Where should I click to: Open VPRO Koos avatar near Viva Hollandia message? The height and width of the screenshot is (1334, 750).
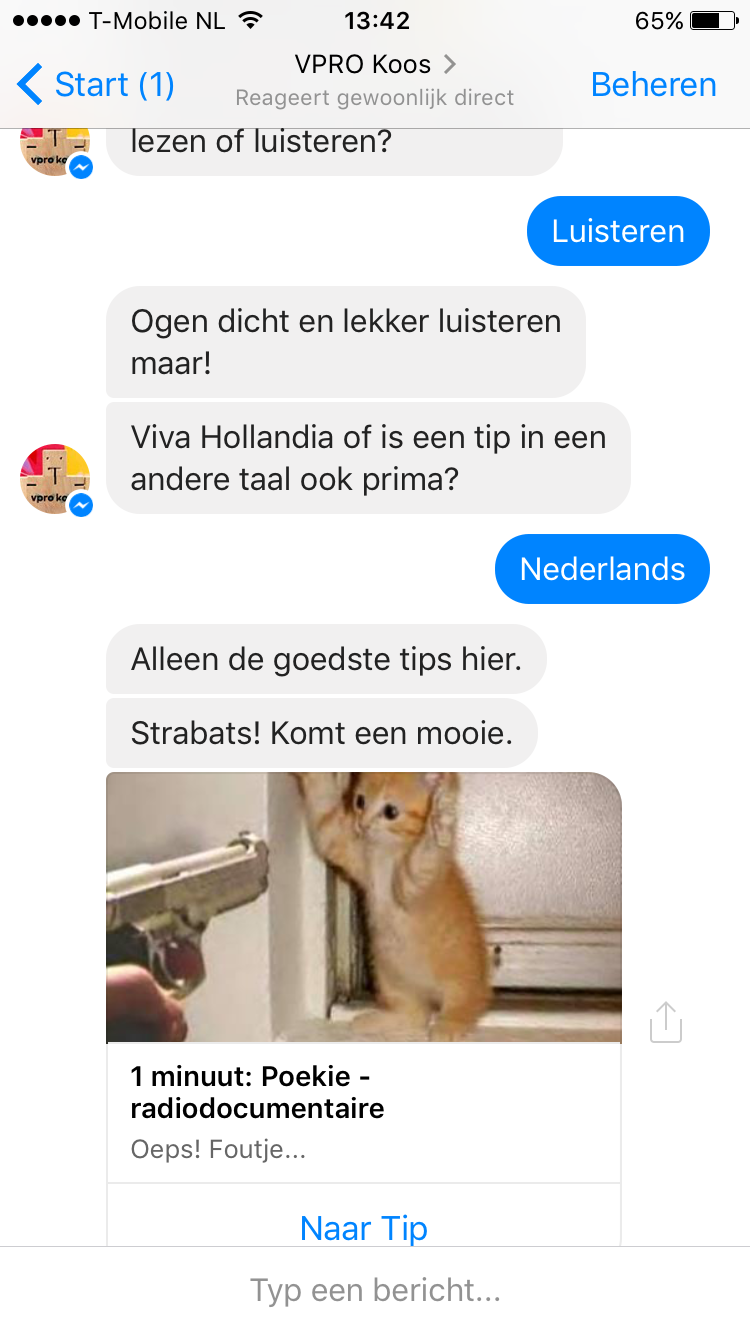(56, 480)
